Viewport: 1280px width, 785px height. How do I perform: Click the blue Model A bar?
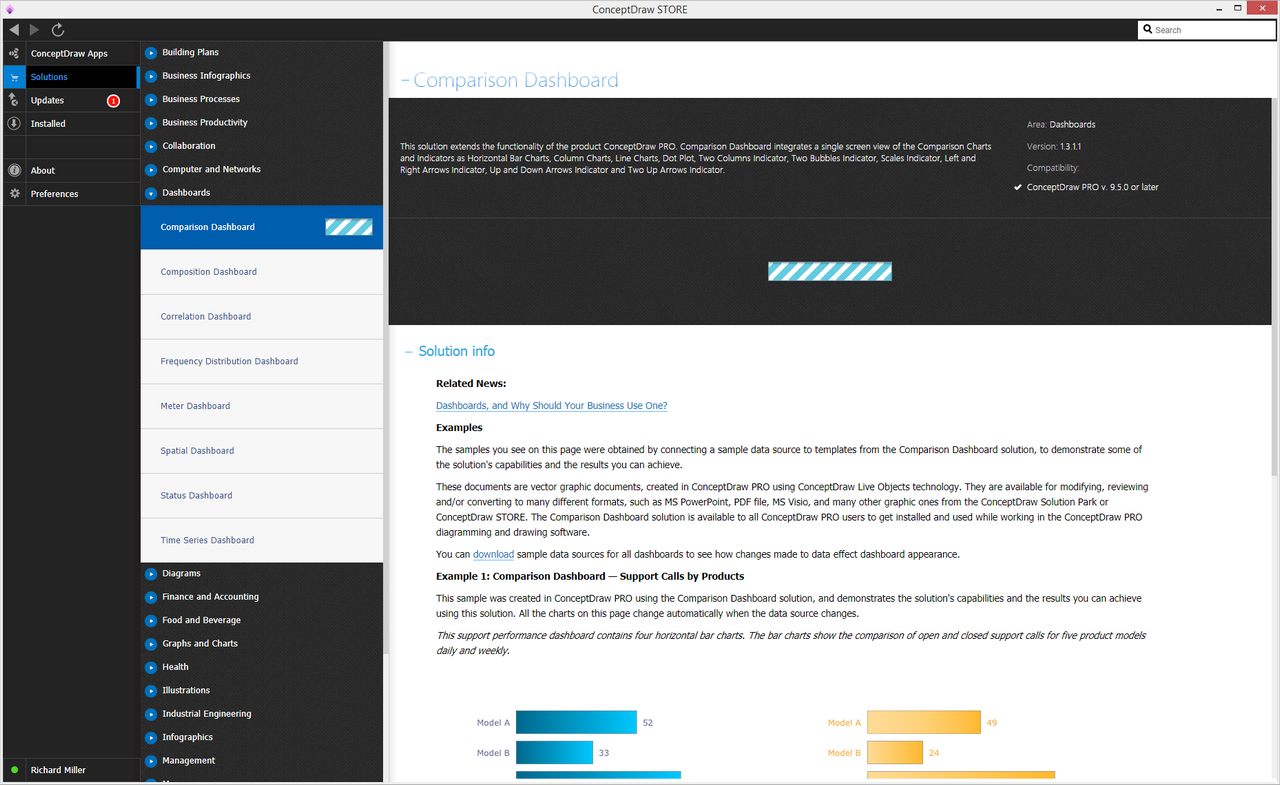tap(577, 722)
